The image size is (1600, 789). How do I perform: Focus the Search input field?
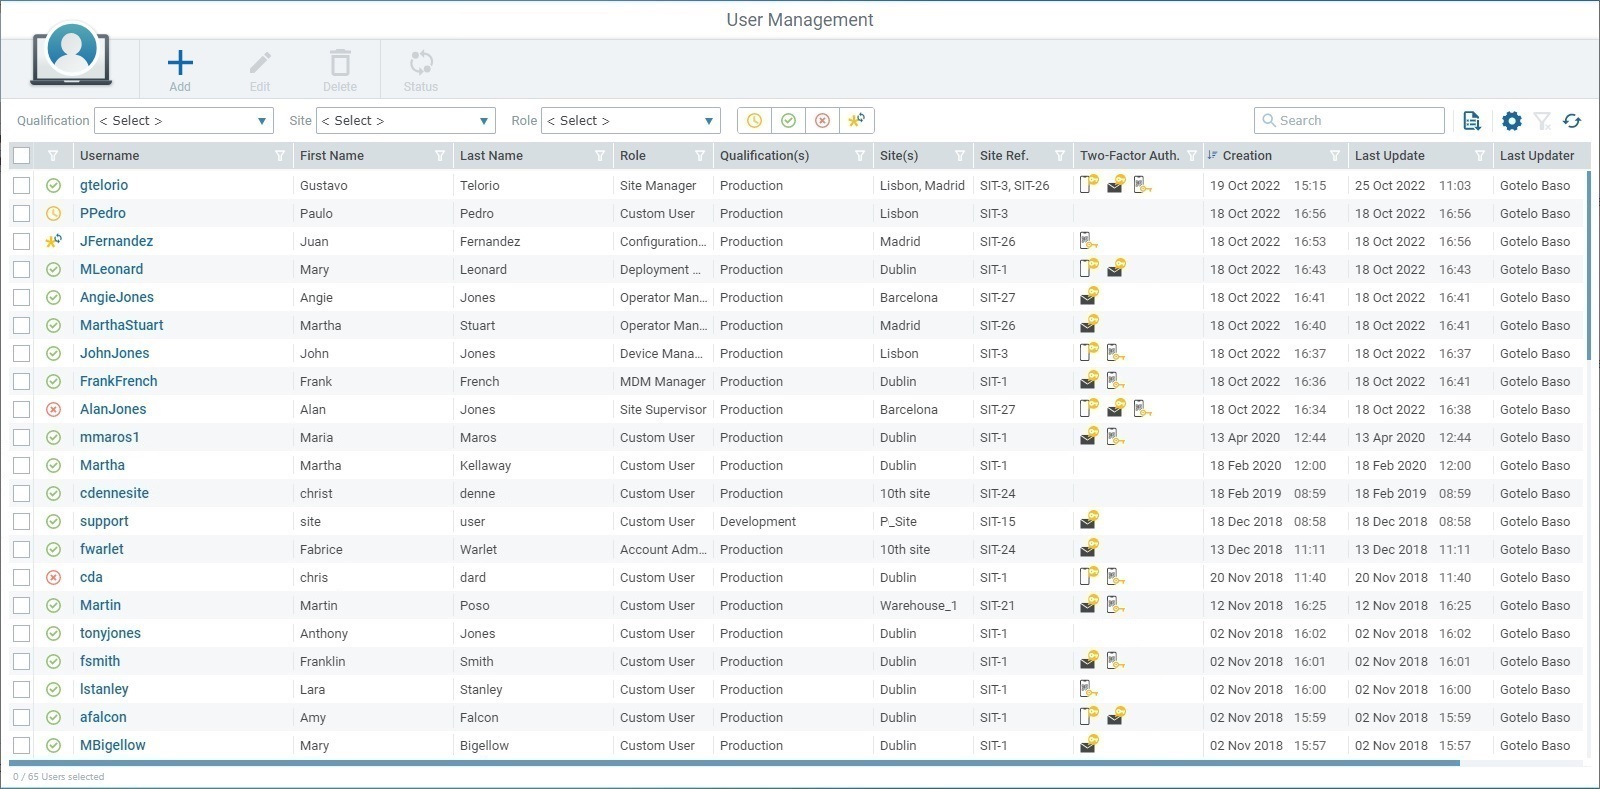click(1349, 120)
